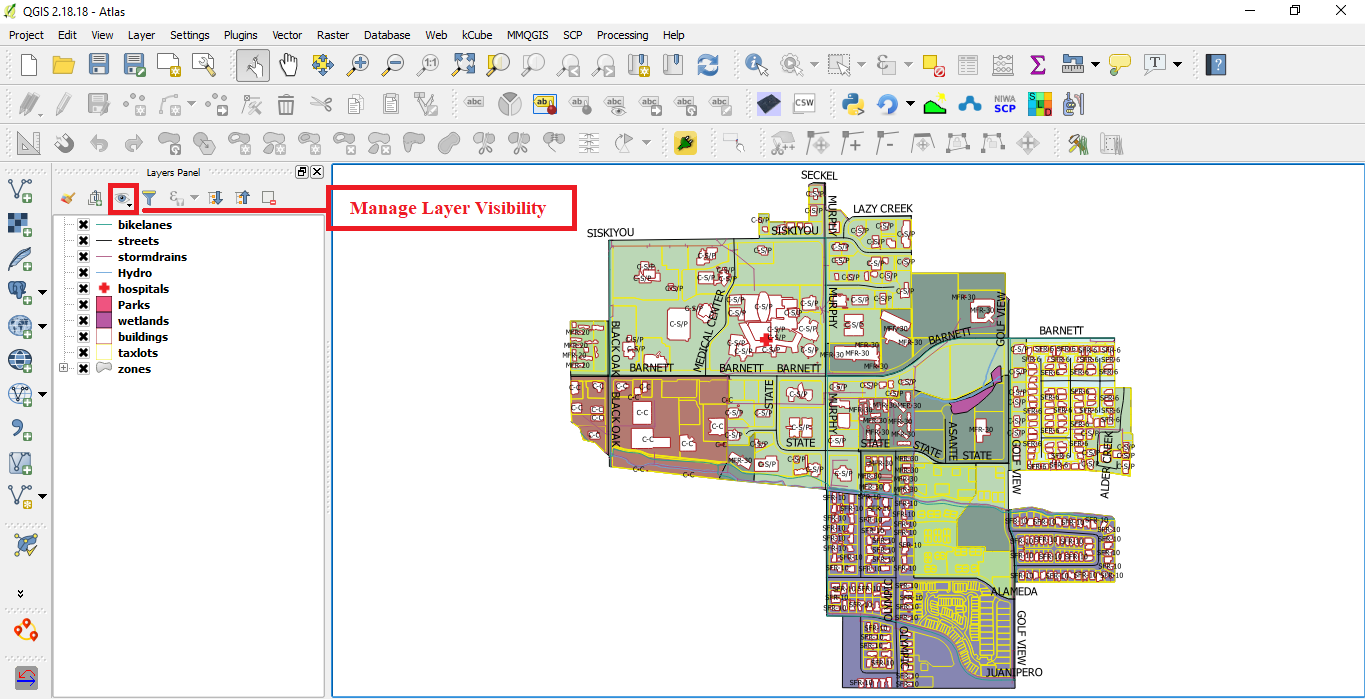Screen dimensions: 1365x699
Task: Click the red hospital cross on the map
Action: 767,341
